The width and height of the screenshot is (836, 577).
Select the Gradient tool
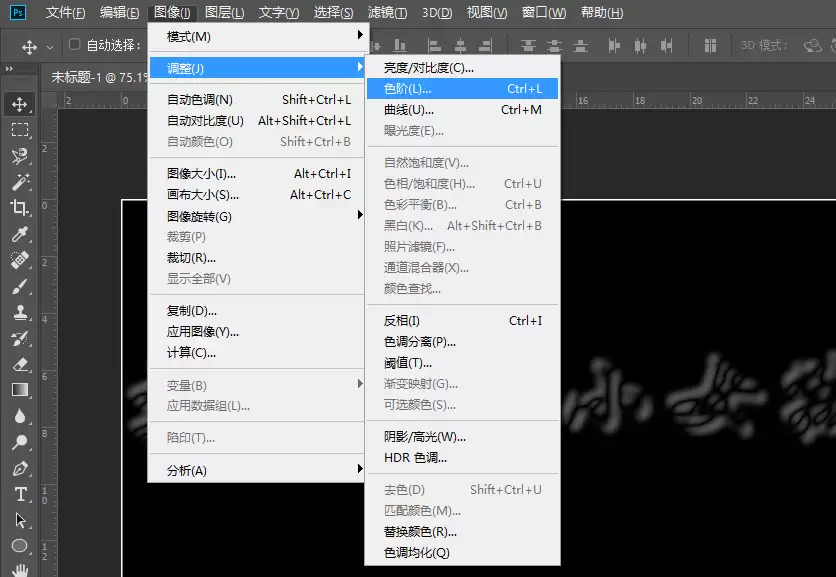[x=20, y=390]
